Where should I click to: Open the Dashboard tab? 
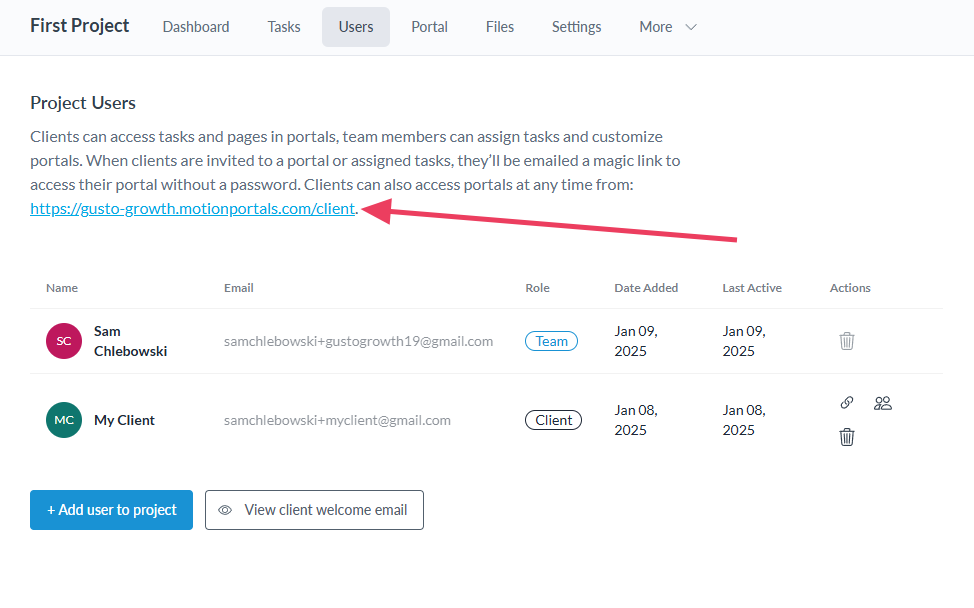coord(196,27)
